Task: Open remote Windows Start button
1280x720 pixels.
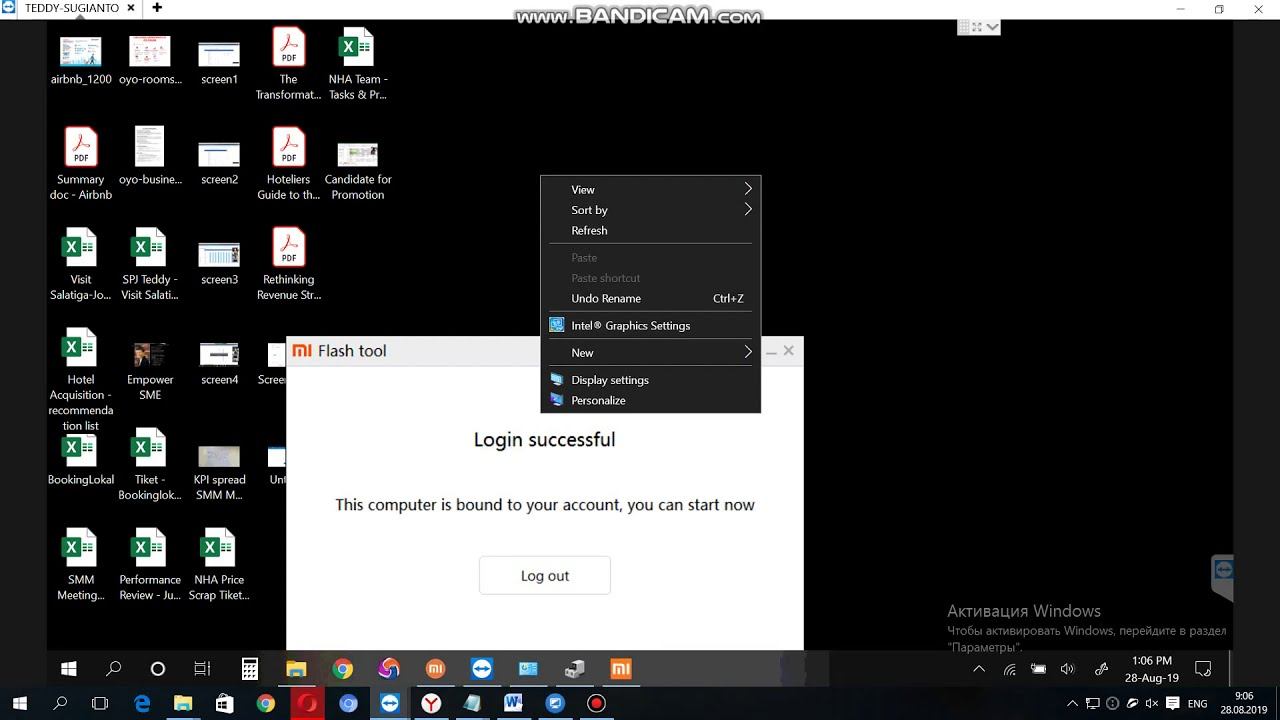Action: pos(69,669)
